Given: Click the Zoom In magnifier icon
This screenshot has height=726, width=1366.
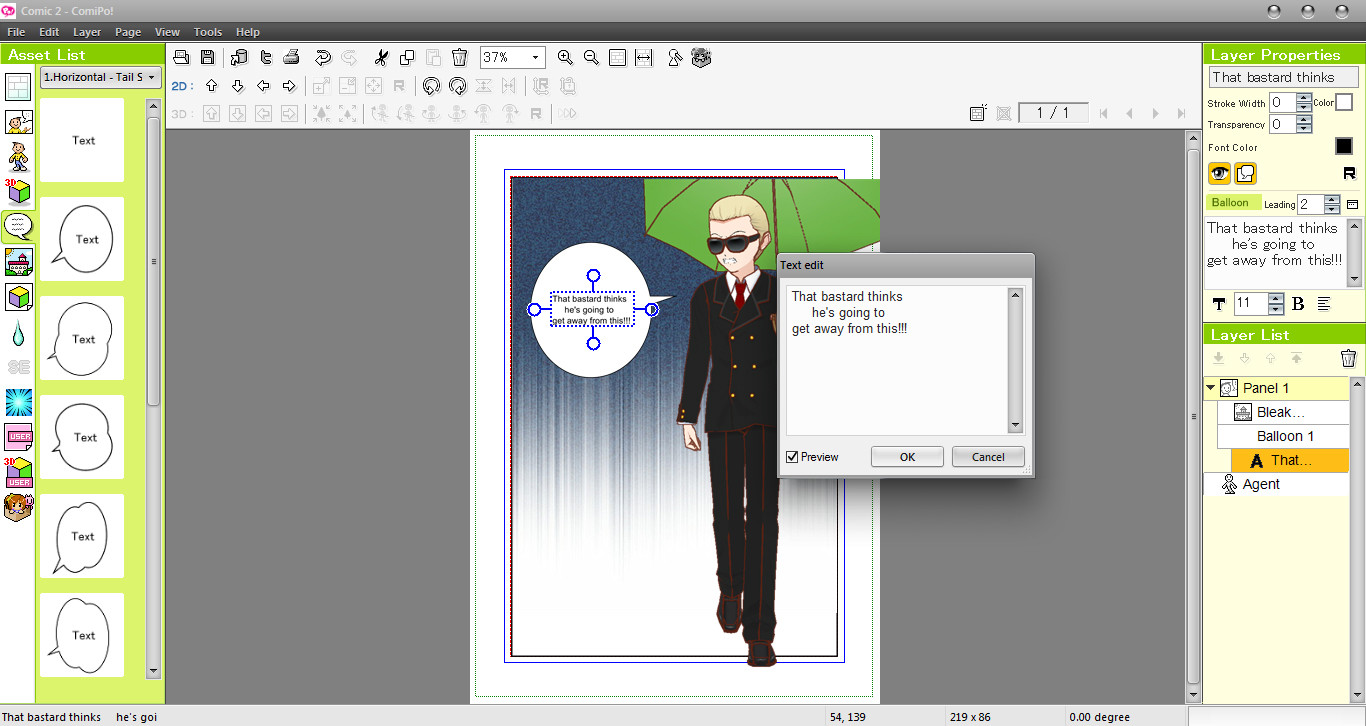Looking at the screenshot, I should pyautogui.click(x=565, y=58).
